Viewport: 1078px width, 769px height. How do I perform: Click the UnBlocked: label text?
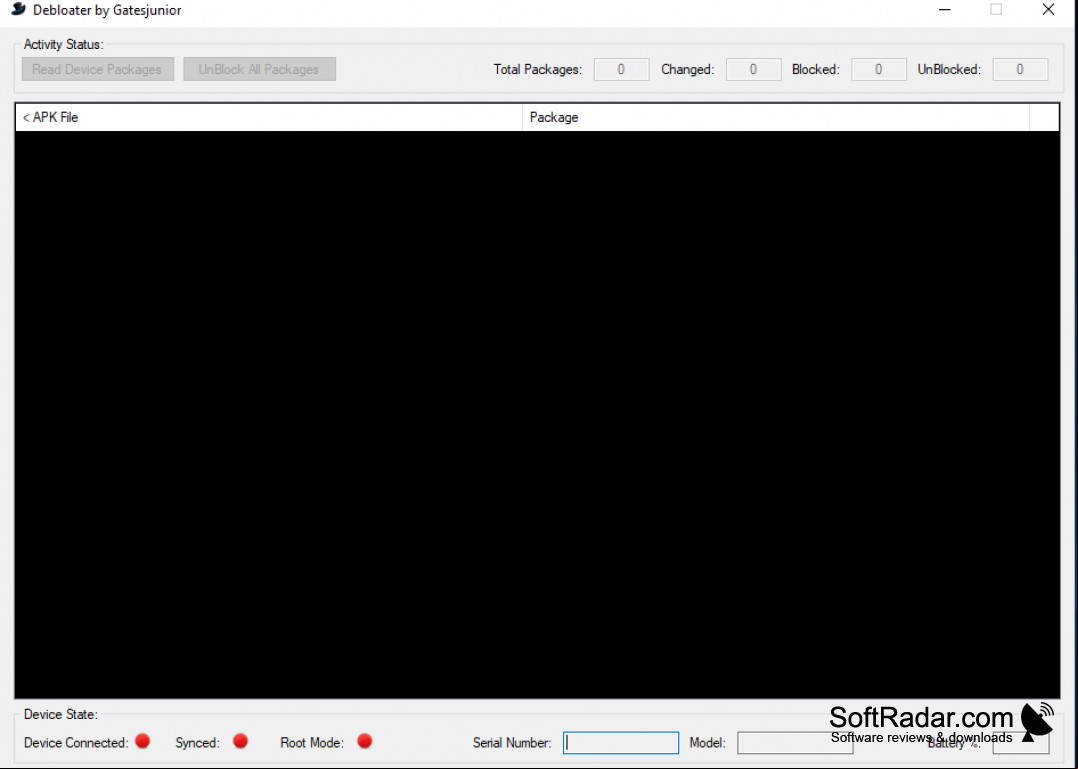(949, 69)
